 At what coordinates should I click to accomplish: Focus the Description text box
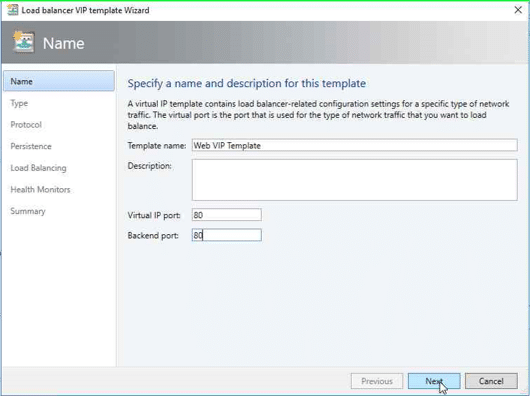pos(355,180)
